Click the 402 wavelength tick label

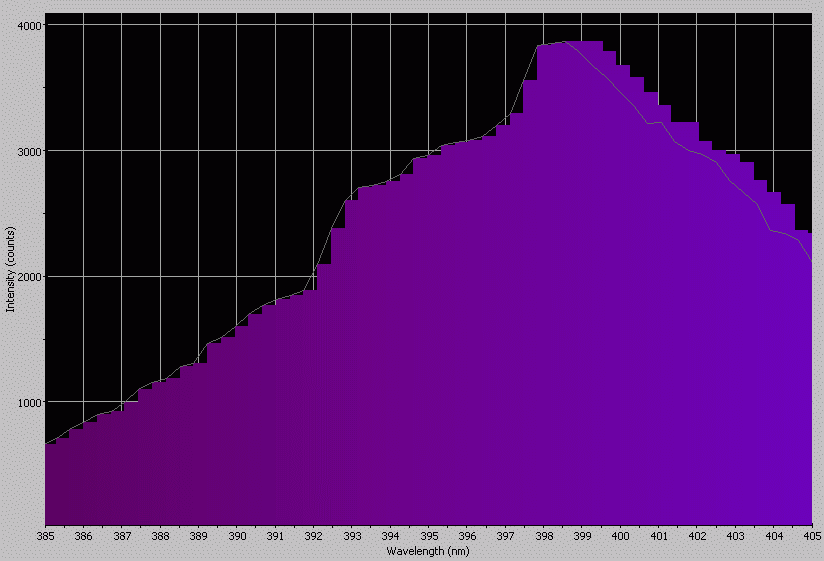coord(697,537)
